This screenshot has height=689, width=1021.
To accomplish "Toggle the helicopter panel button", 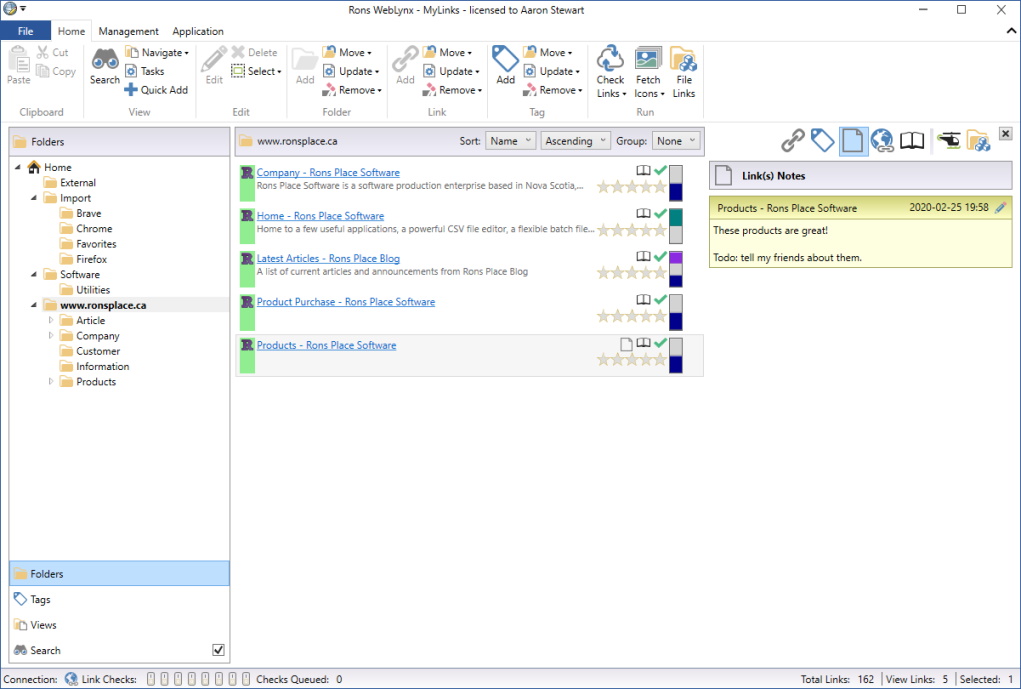I will [x=949, y=140].
